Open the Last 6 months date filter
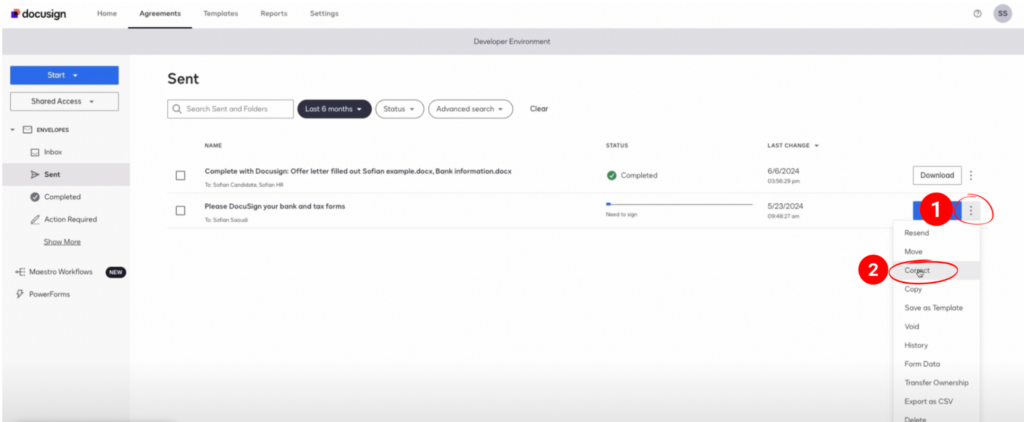Viewport: 1024px width, 422px height. [334, 109]
